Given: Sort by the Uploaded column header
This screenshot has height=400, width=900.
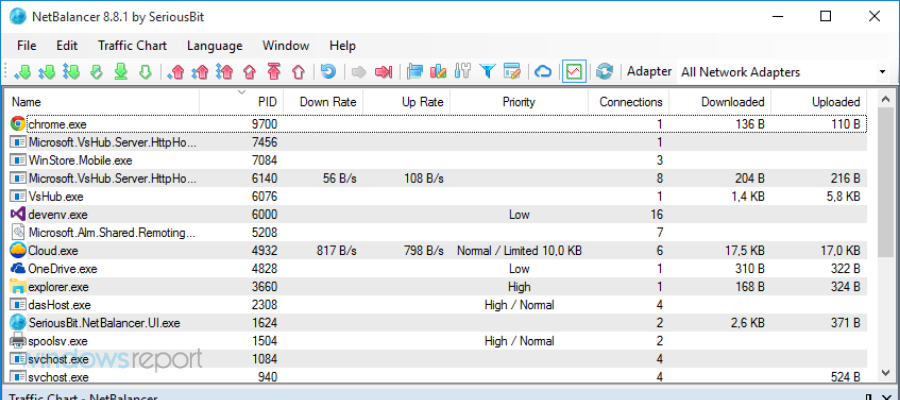Looking at the screenshot, I should point(819,102).
